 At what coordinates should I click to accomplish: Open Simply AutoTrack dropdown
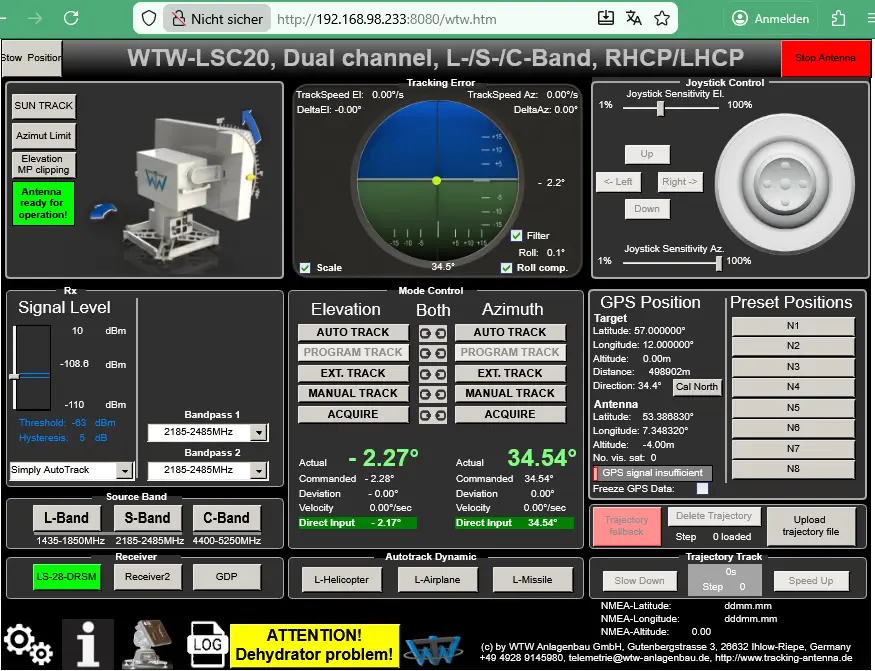click(71, 470)
